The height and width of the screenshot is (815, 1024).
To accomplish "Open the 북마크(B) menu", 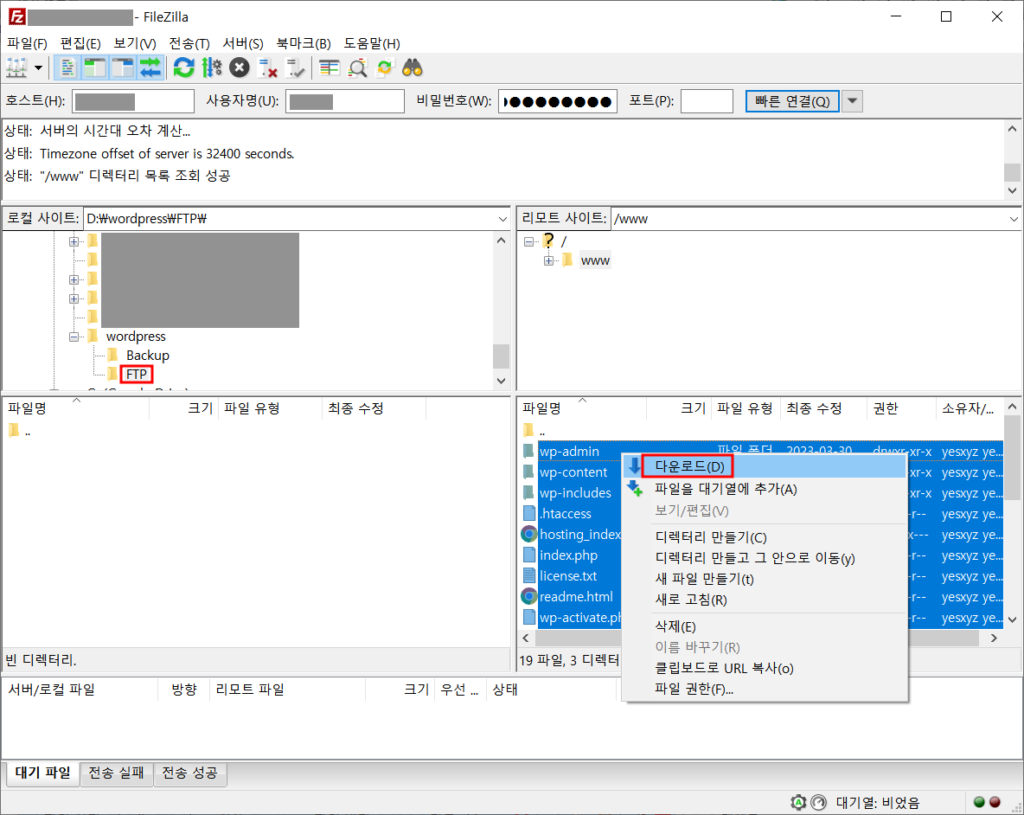I will tap(303, 43).
